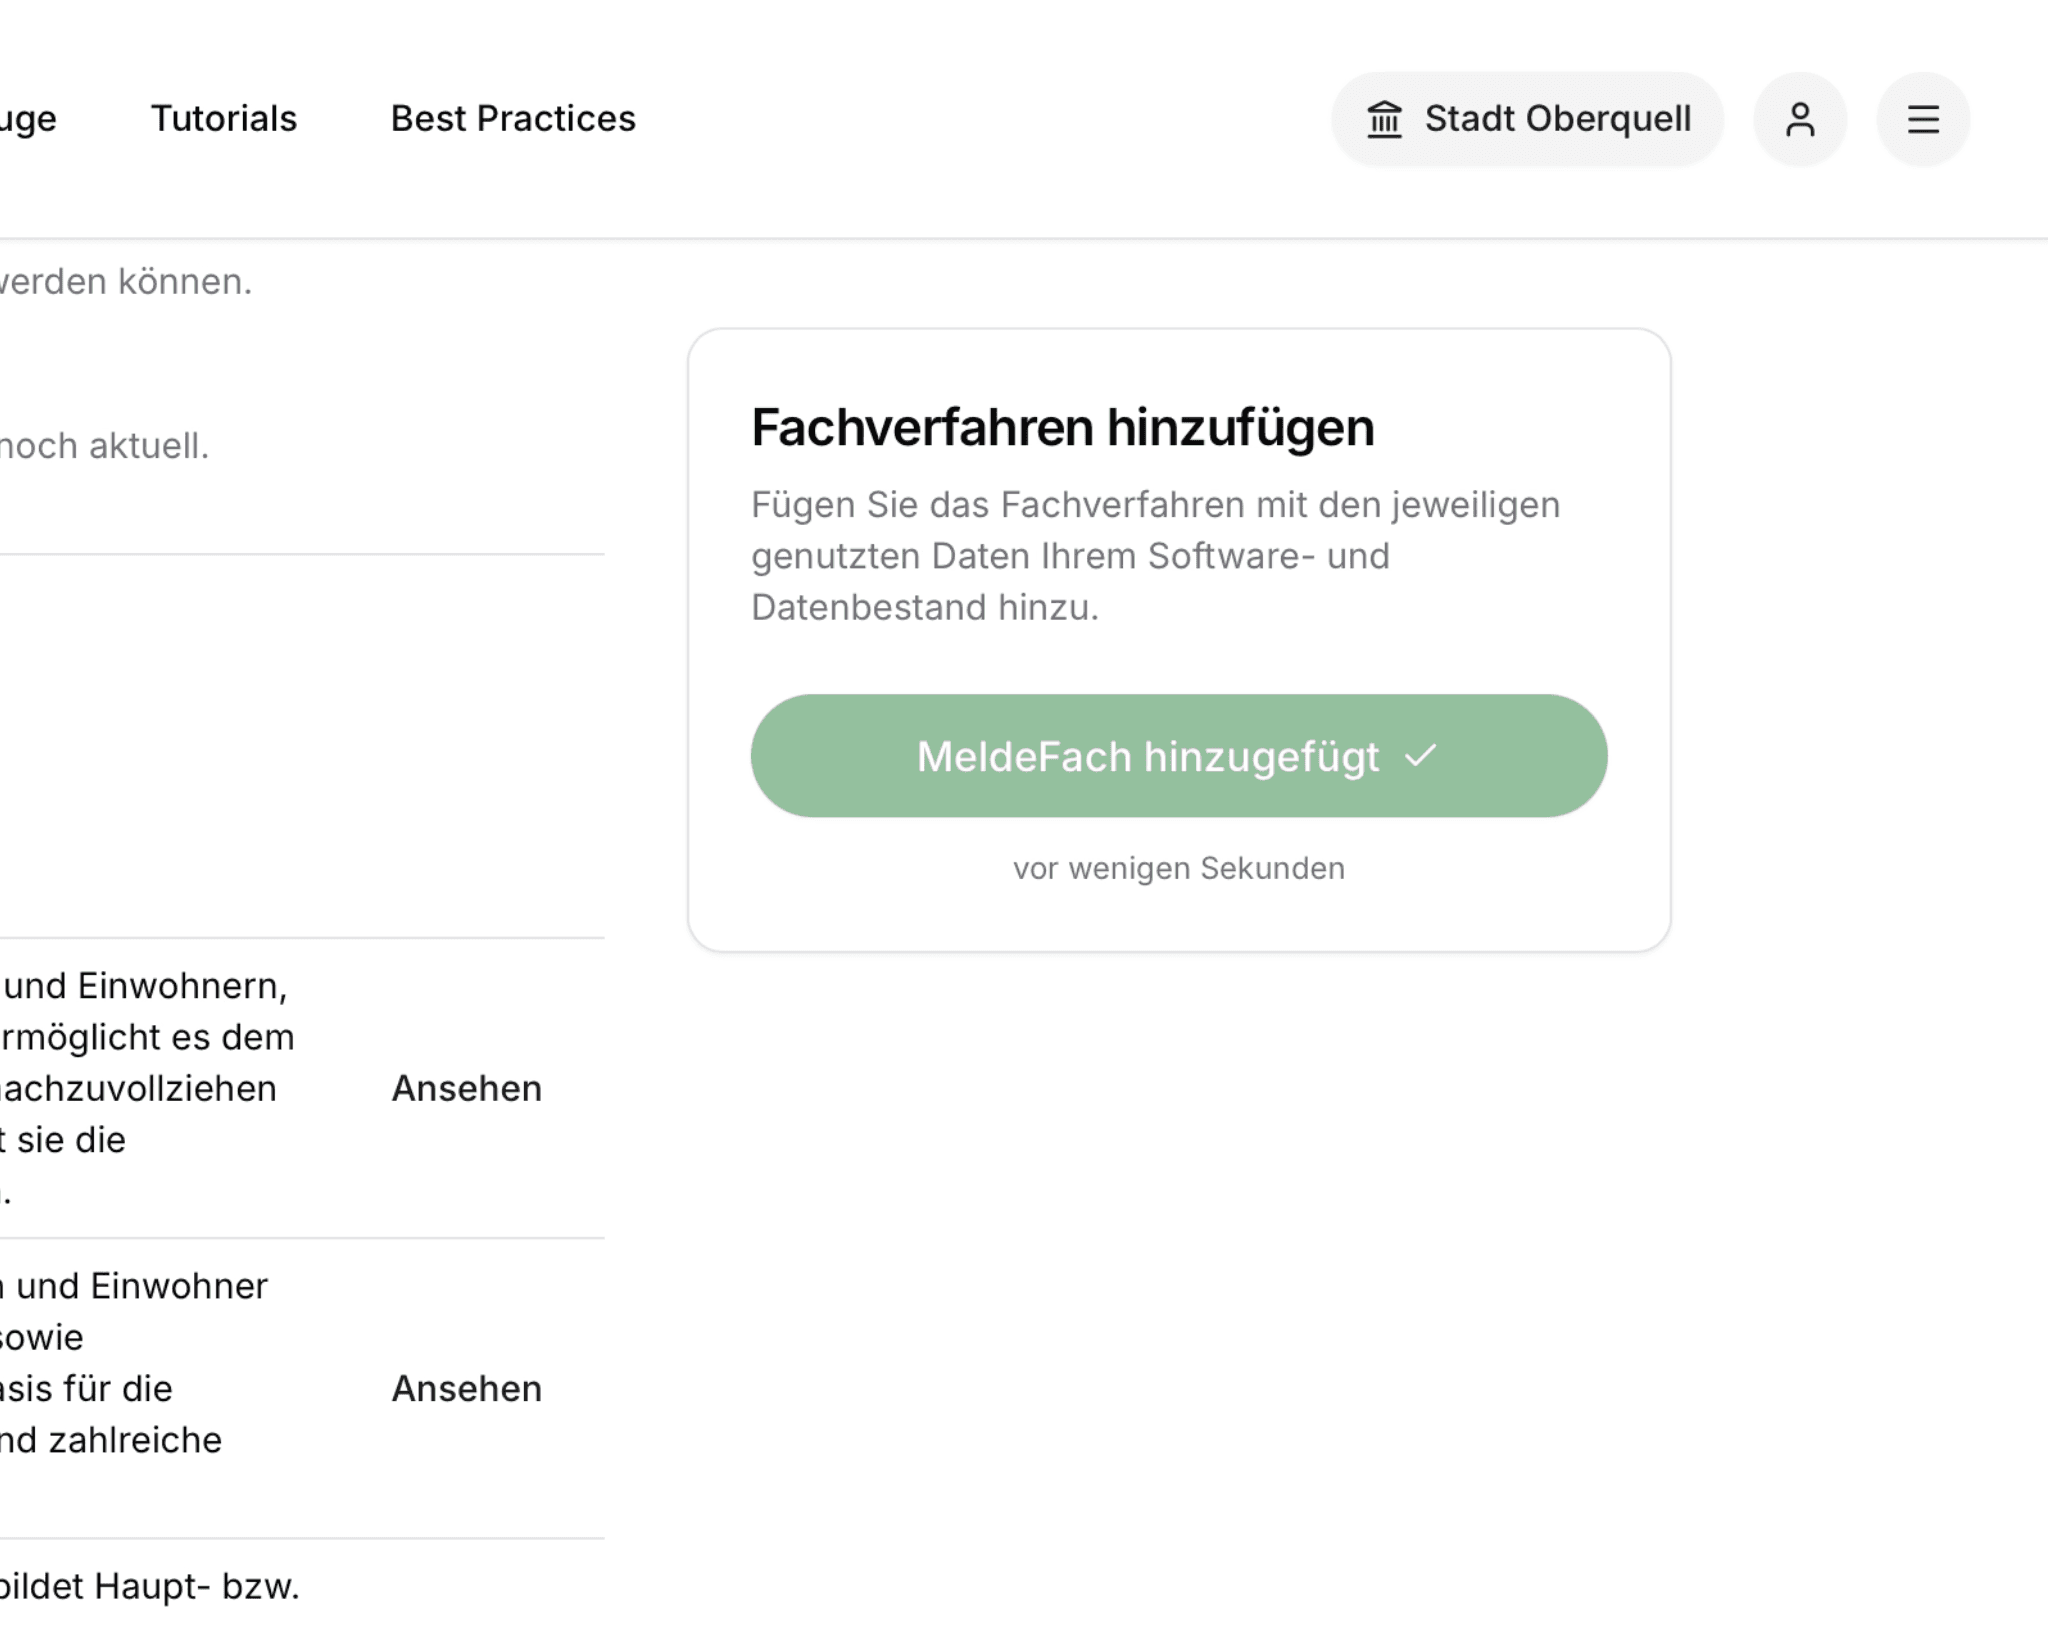This screenshot has width=2048, height=1642.
Task: Click the lower 'Ansehen' link
Action: point(466,1388)
